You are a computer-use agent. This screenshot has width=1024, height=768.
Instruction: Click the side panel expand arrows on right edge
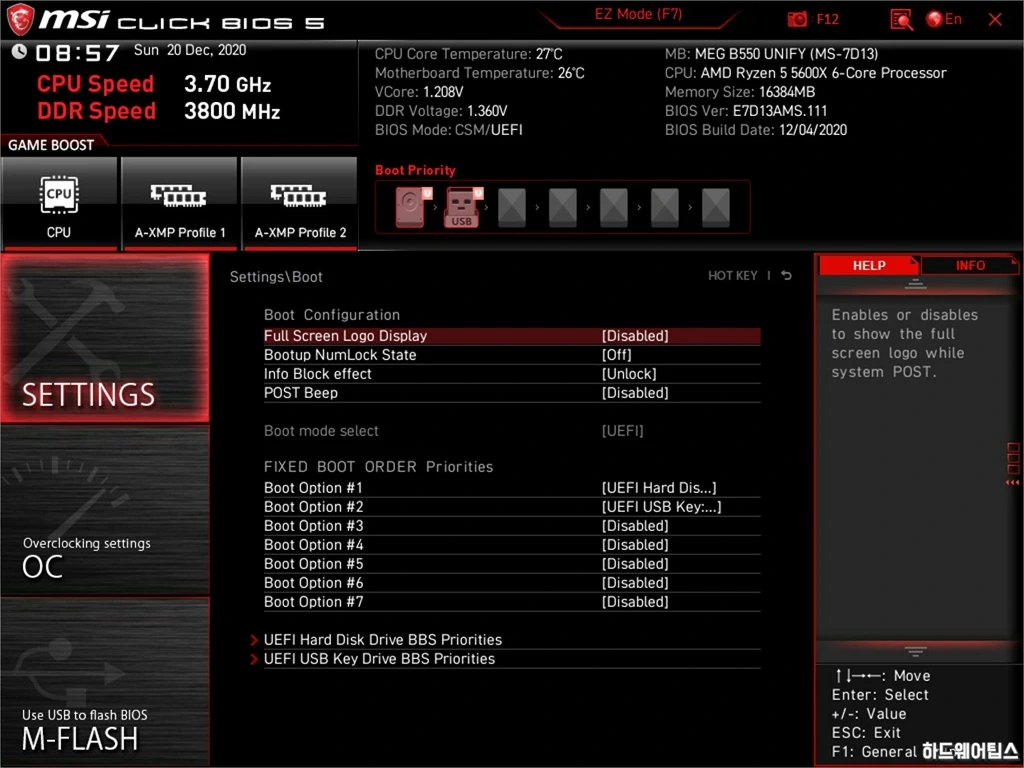pyautogui.click(x=1012, y=483)
